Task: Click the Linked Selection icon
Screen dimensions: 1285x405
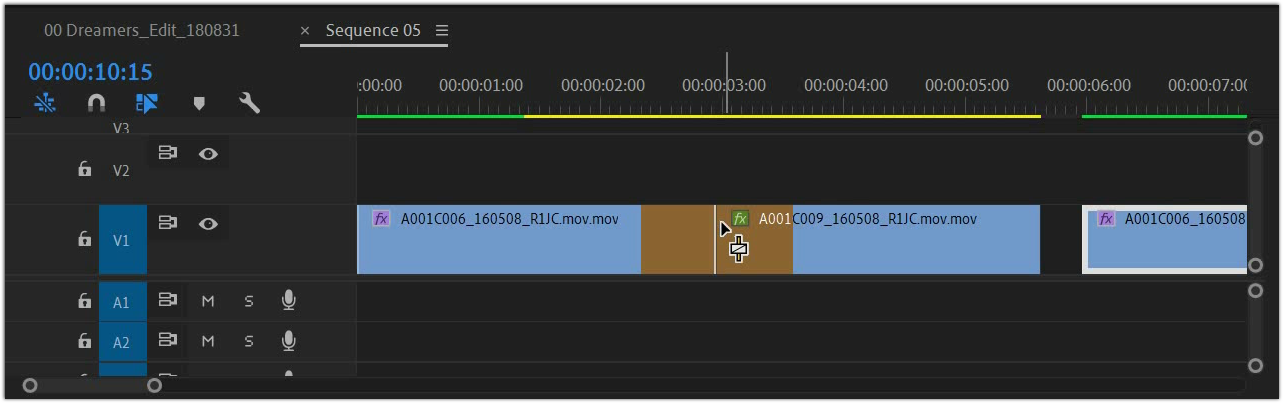Action: [147, 103]
